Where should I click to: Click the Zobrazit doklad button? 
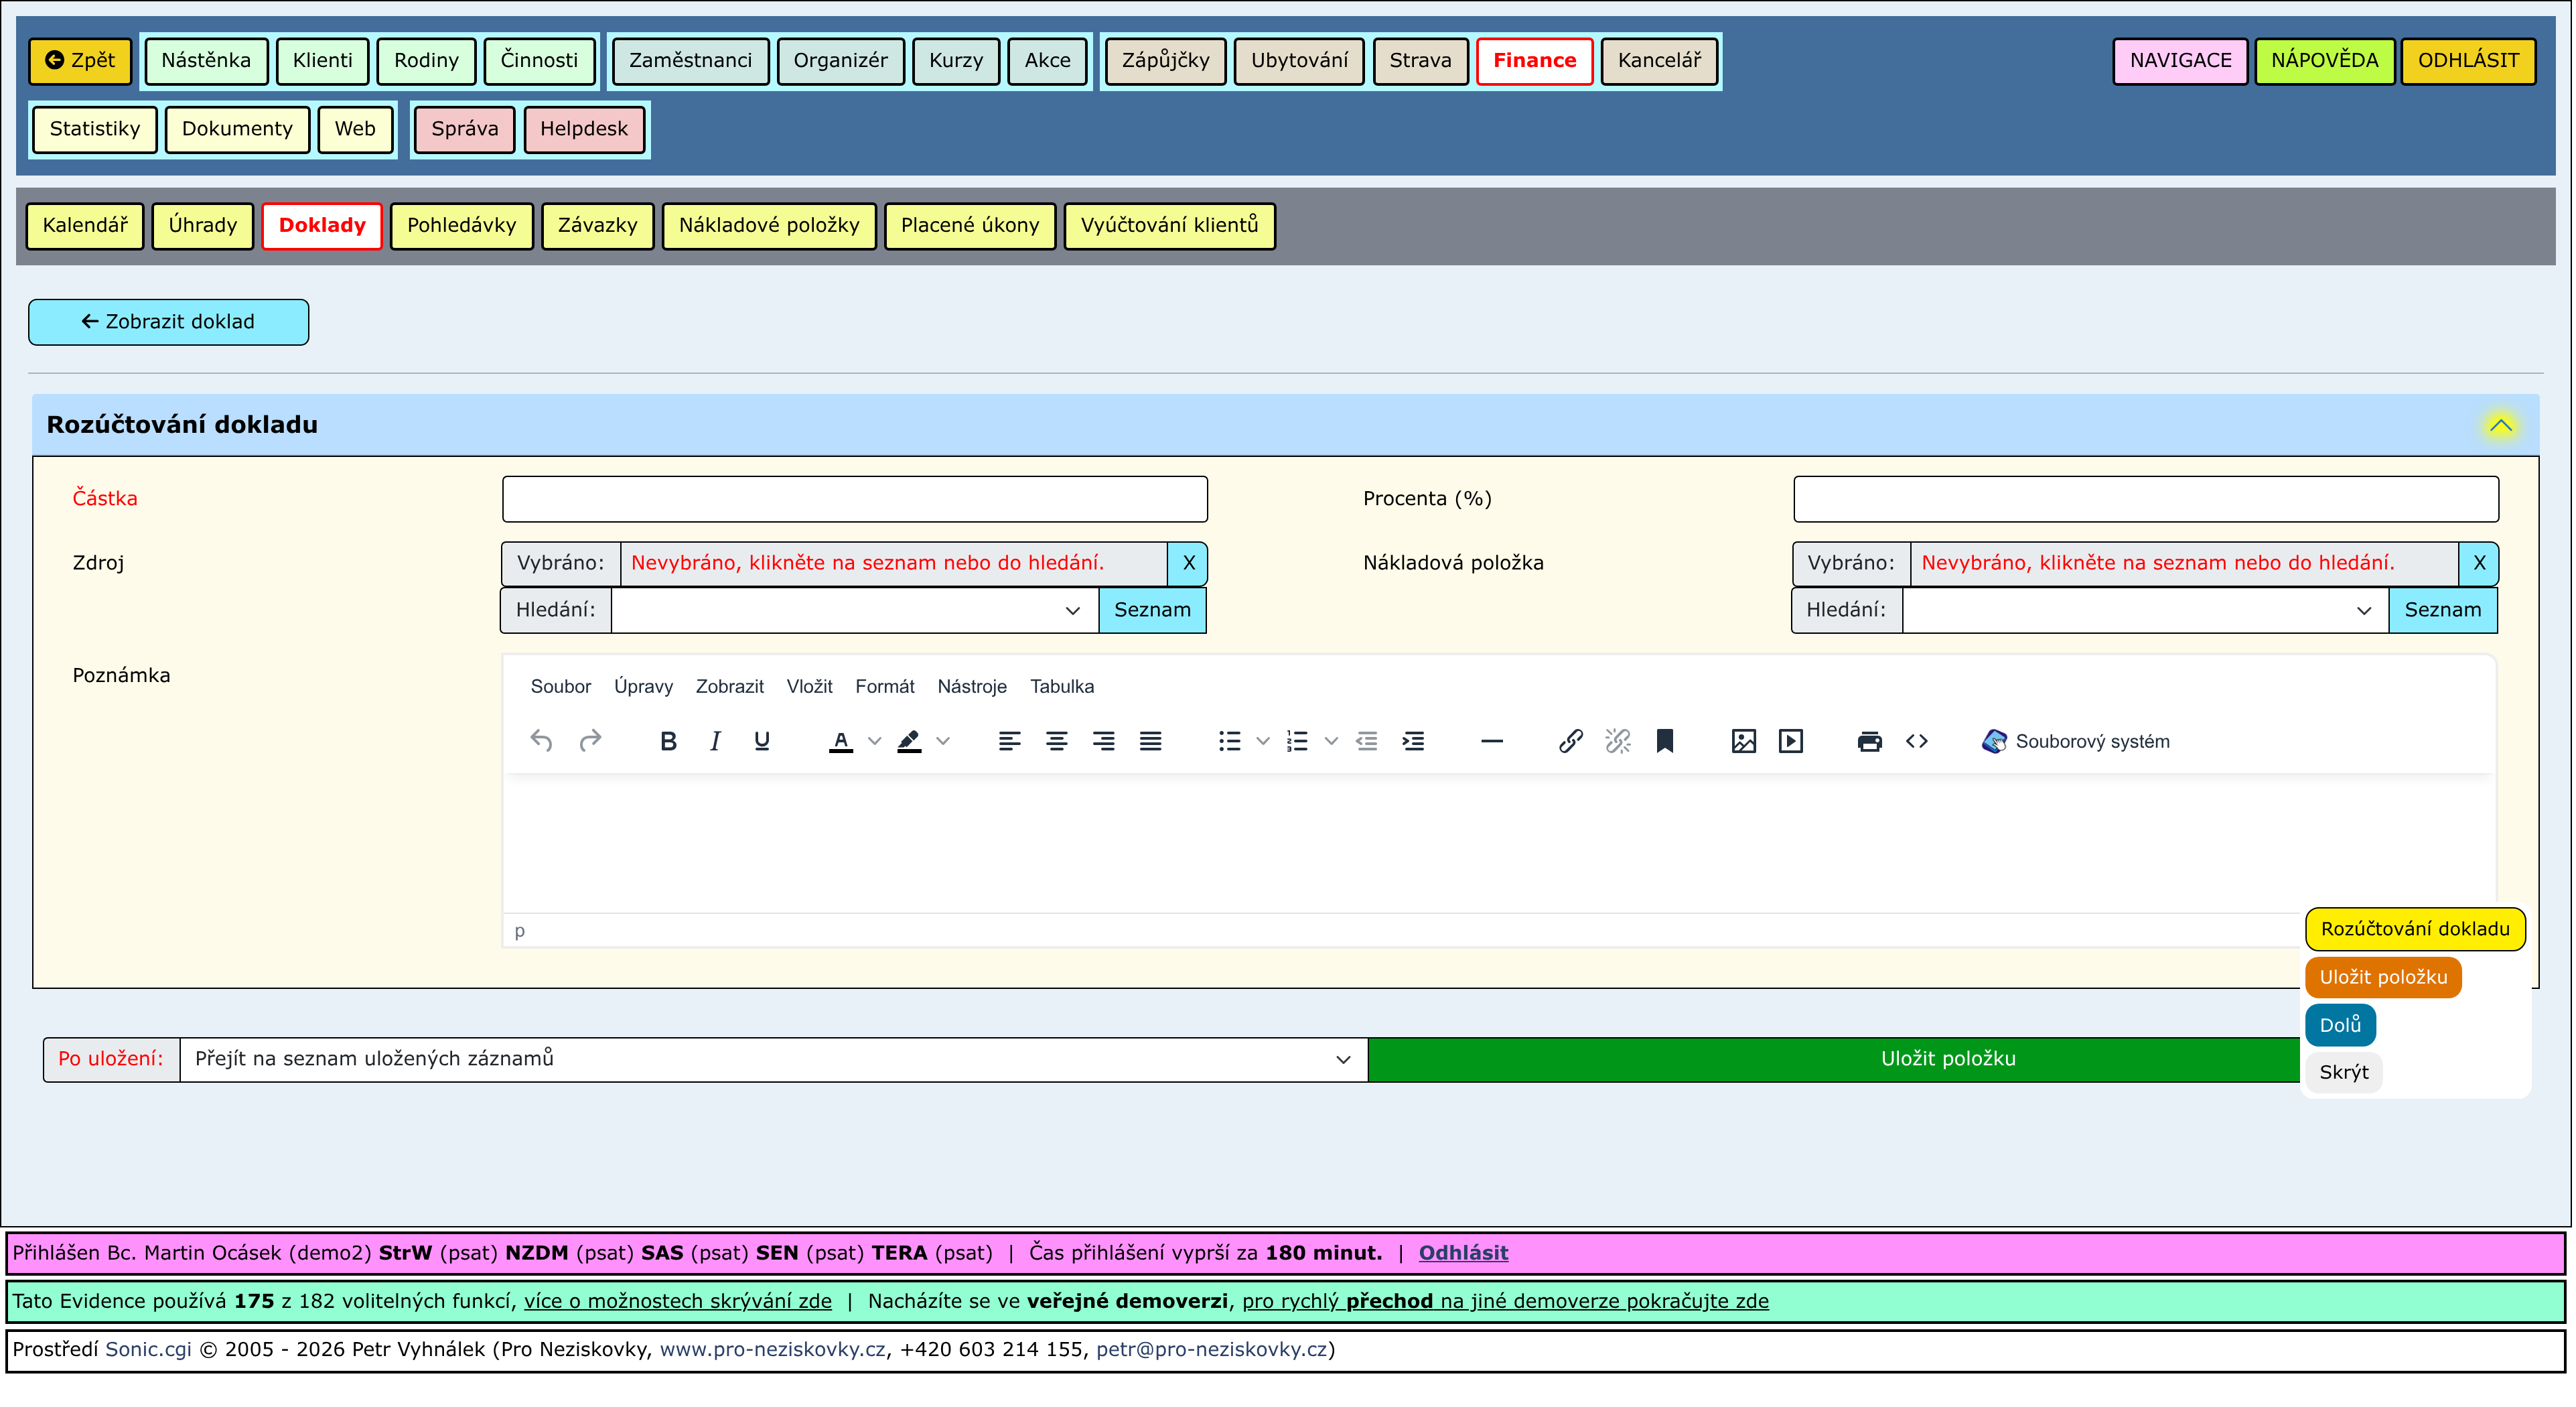point(168,322)
